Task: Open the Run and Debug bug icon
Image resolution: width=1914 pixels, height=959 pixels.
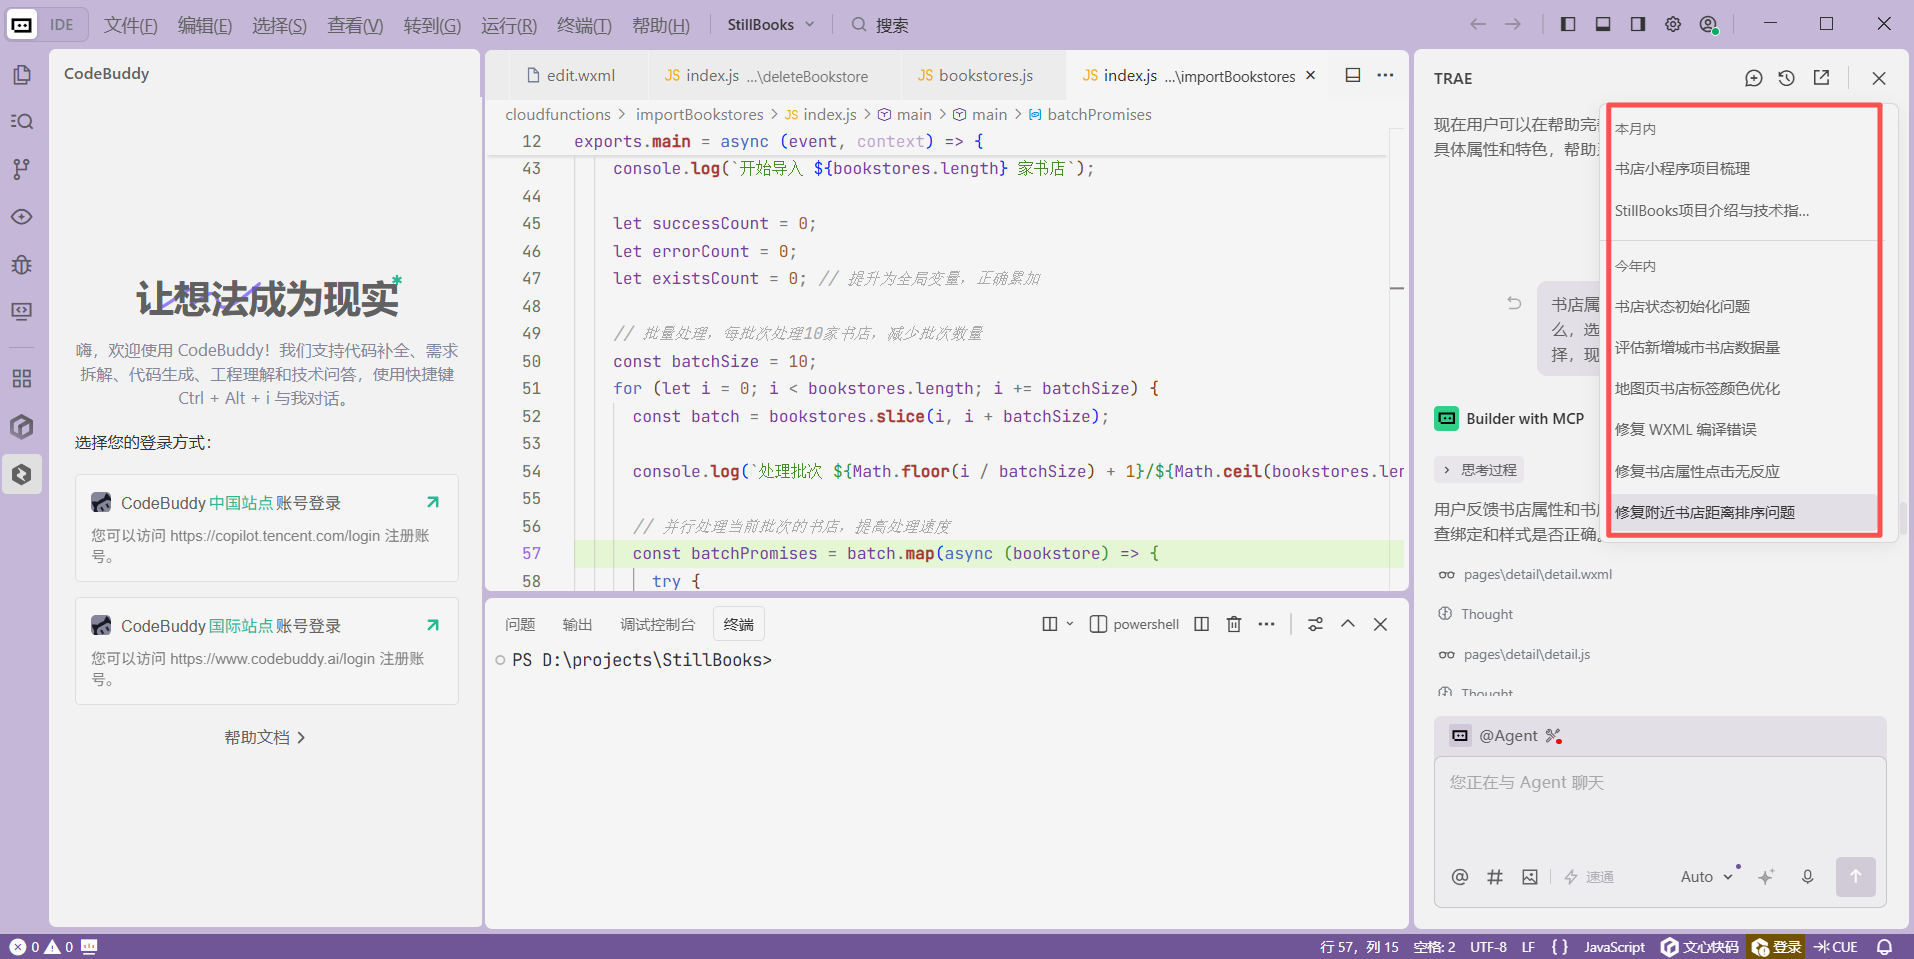Action: pos(22,264)
